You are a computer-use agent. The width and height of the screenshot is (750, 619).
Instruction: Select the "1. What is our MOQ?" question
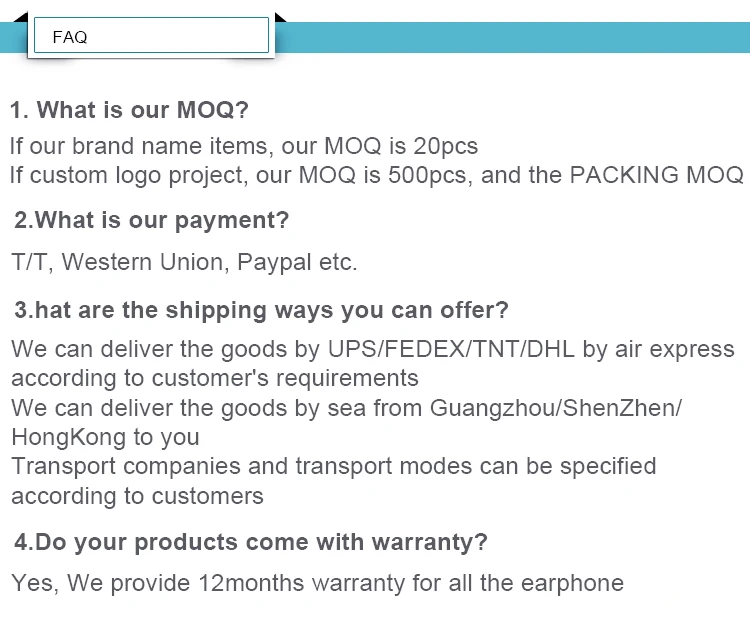point(129,109)
